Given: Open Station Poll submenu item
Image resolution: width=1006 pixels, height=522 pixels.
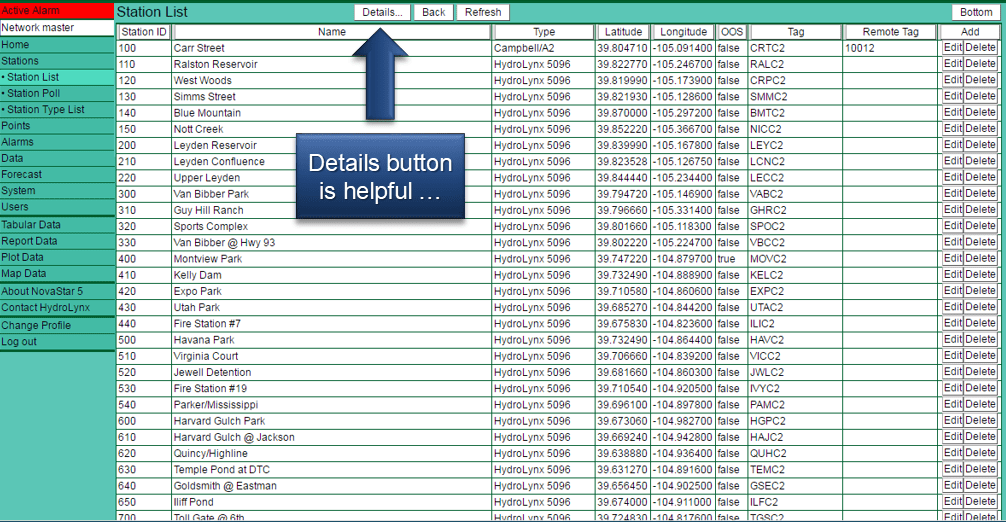Looking at the screenshot, I should (x=57, y=93).
